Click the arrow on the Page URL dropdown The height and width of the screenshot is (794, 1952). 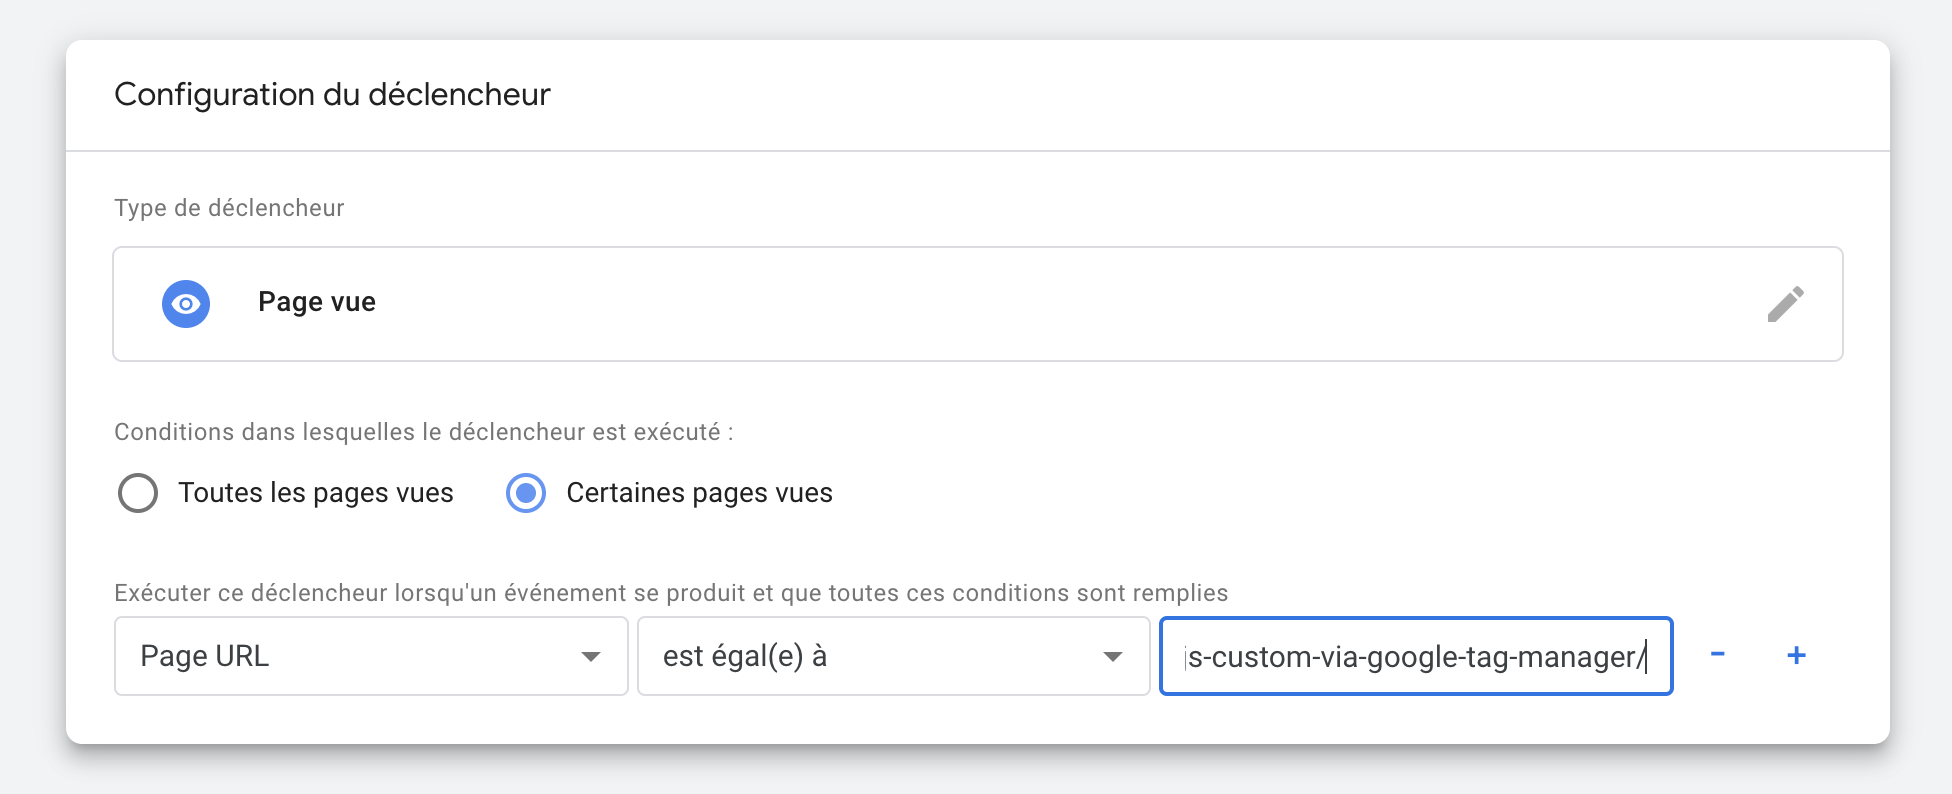pos(591,657)
